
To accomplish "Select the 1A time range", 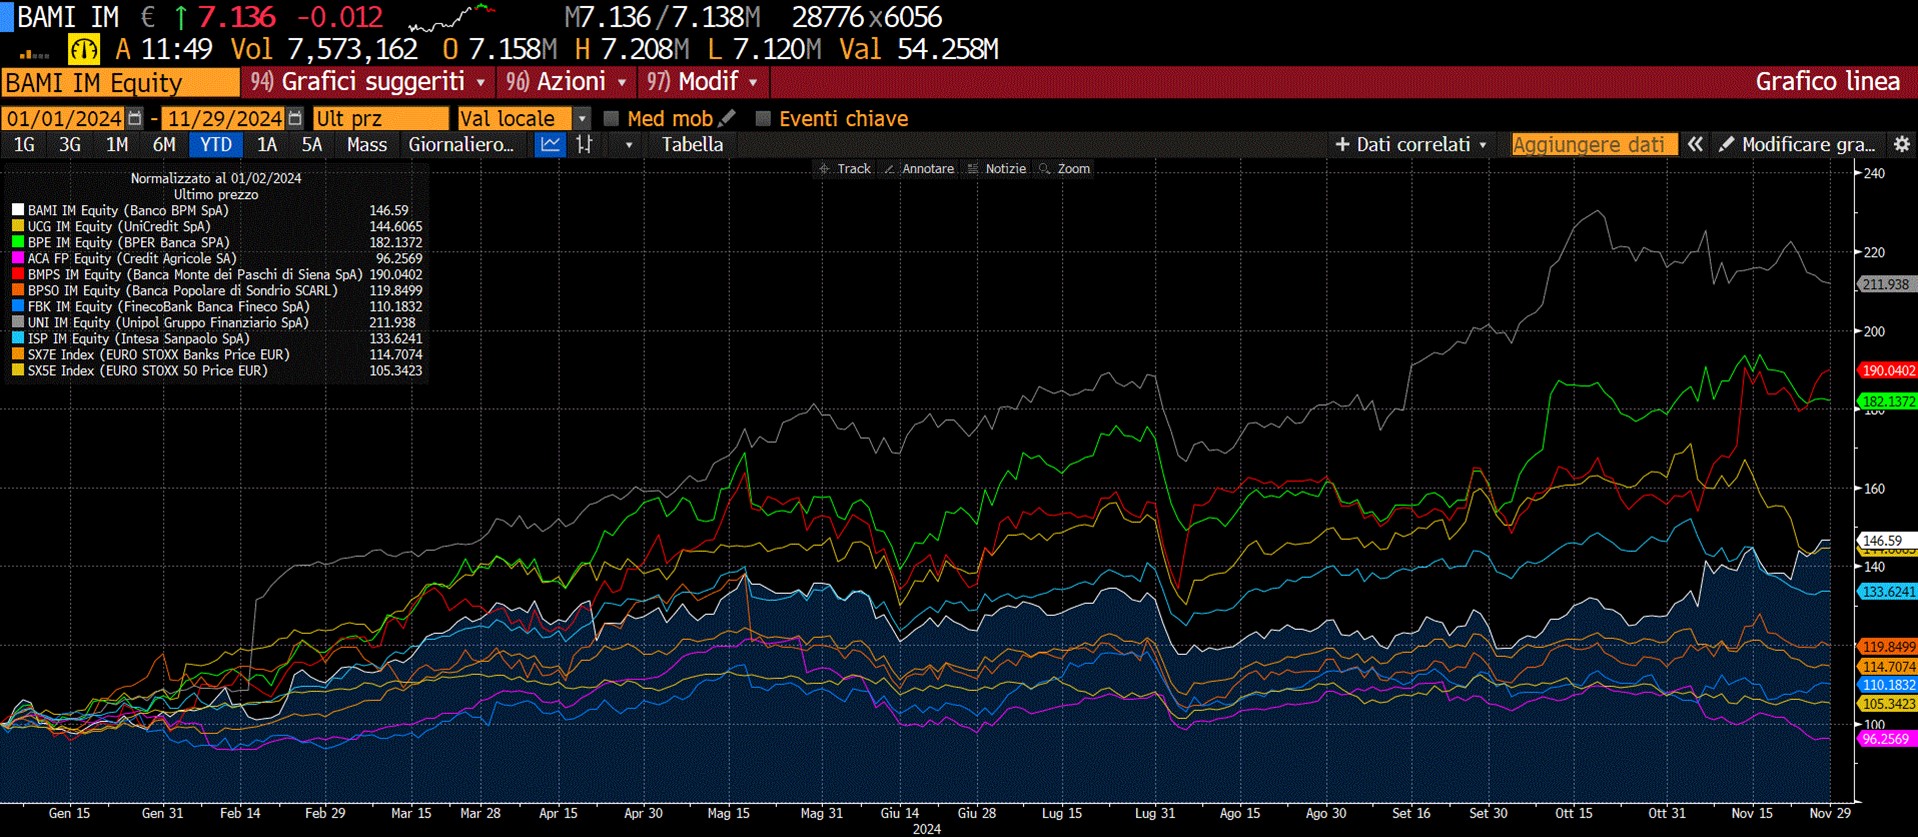I will click(267, 144).
